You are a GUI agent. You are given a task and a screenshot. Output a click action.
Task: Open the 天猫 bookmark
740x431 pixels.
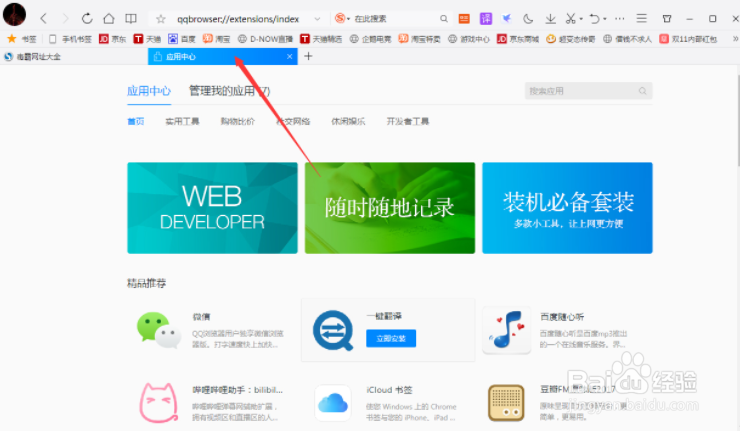(147, 39)
